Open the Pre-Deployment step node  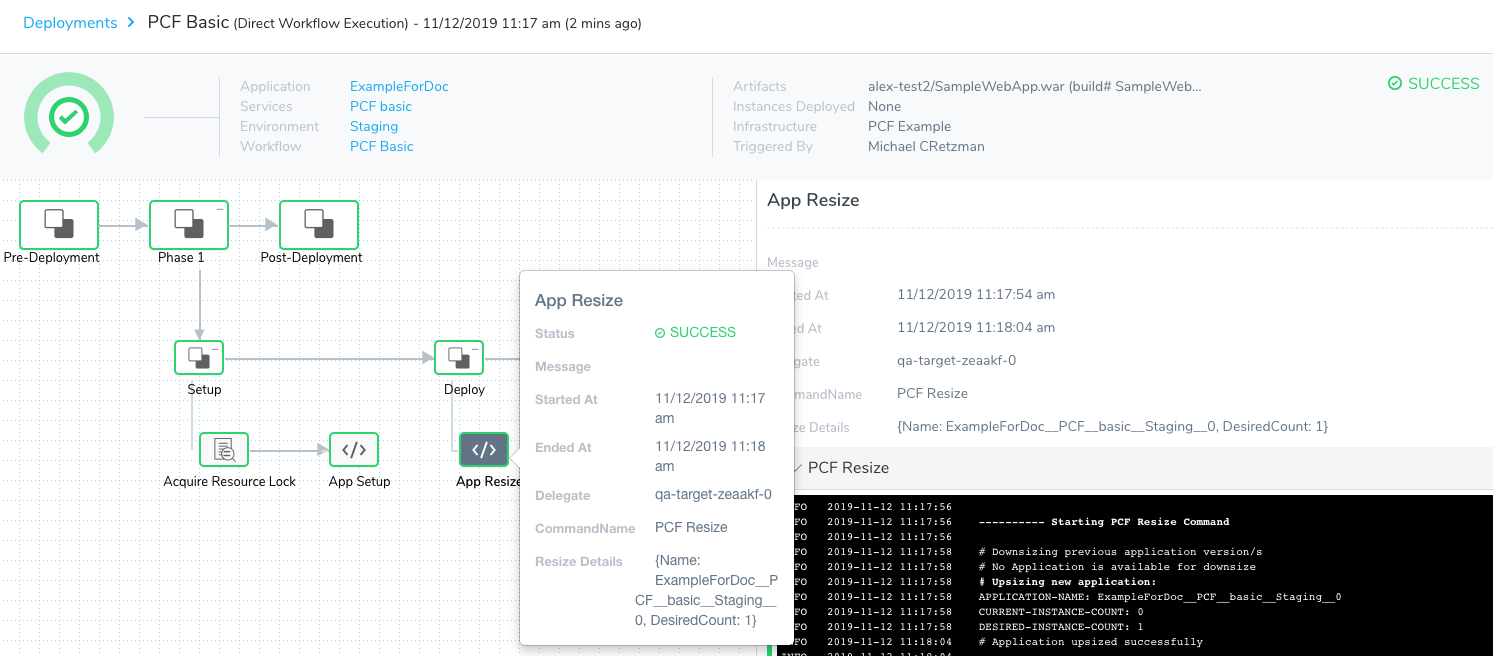click(x=59, y=225)
